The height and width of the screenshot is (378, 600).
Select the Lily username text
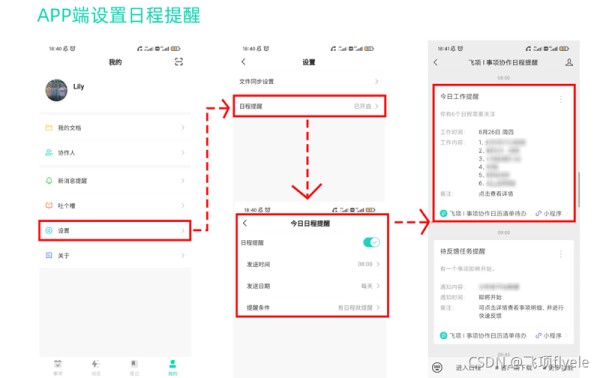[x=78, y=86]
